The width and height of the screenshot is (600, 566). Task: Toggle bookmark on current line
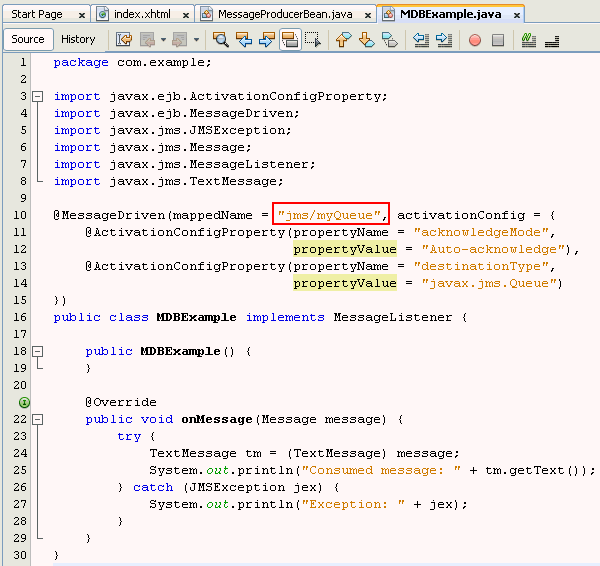tap(390, 40)
